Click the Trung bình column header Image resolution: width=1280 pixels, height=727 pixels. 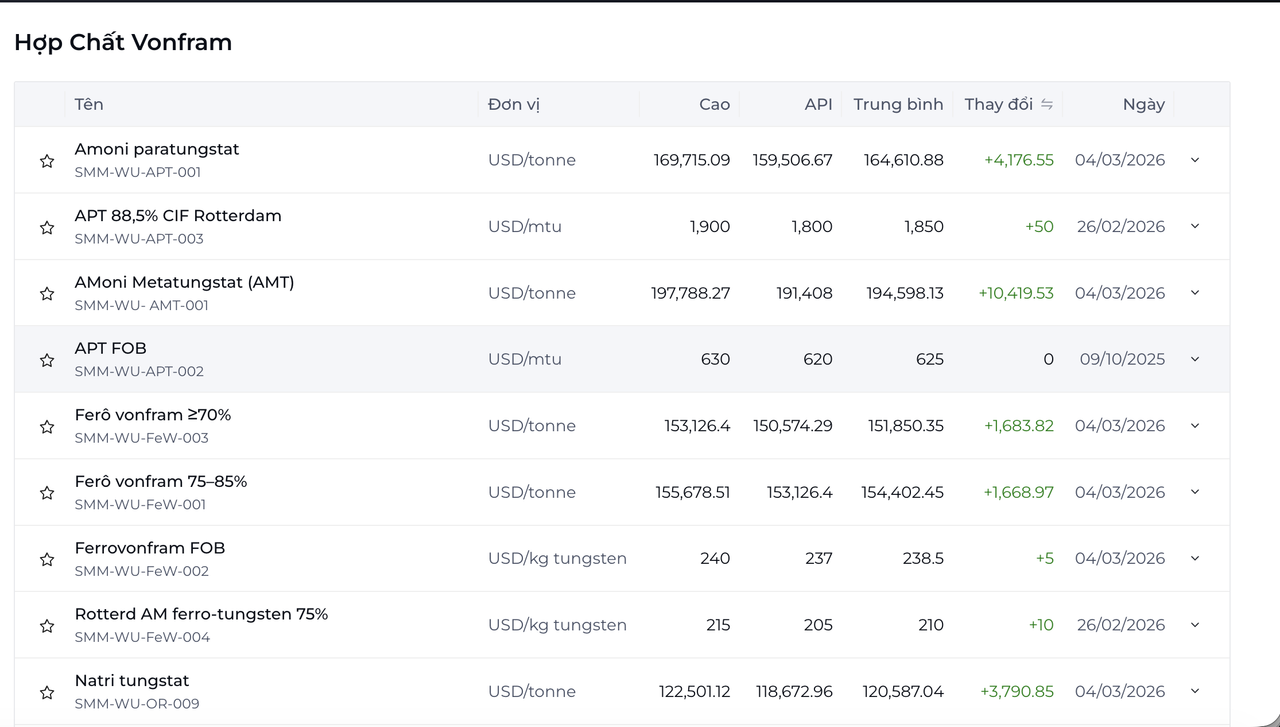(x=898, y=104)
